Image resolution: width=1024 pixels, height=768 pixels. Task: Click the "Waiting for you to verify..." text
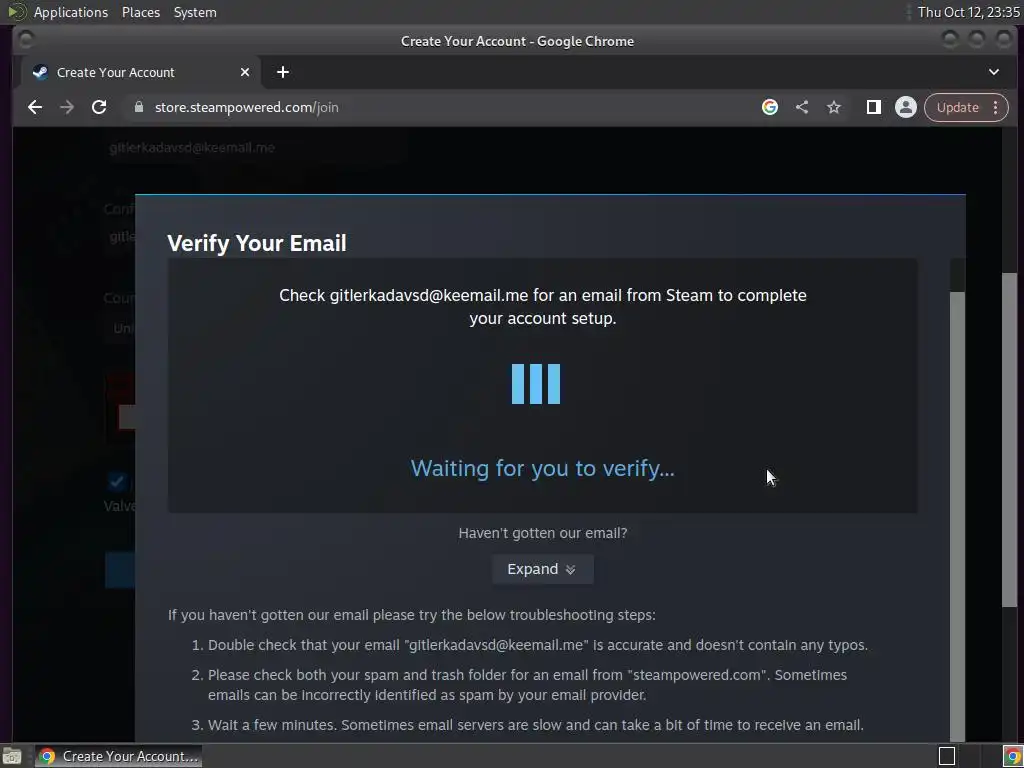point(542,468)
